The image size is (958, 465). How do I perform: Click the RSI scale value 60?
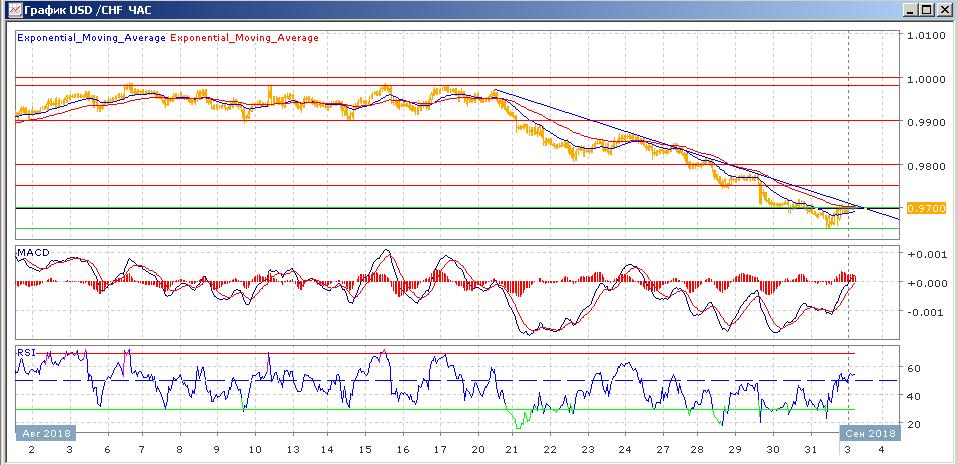point(915,368)
